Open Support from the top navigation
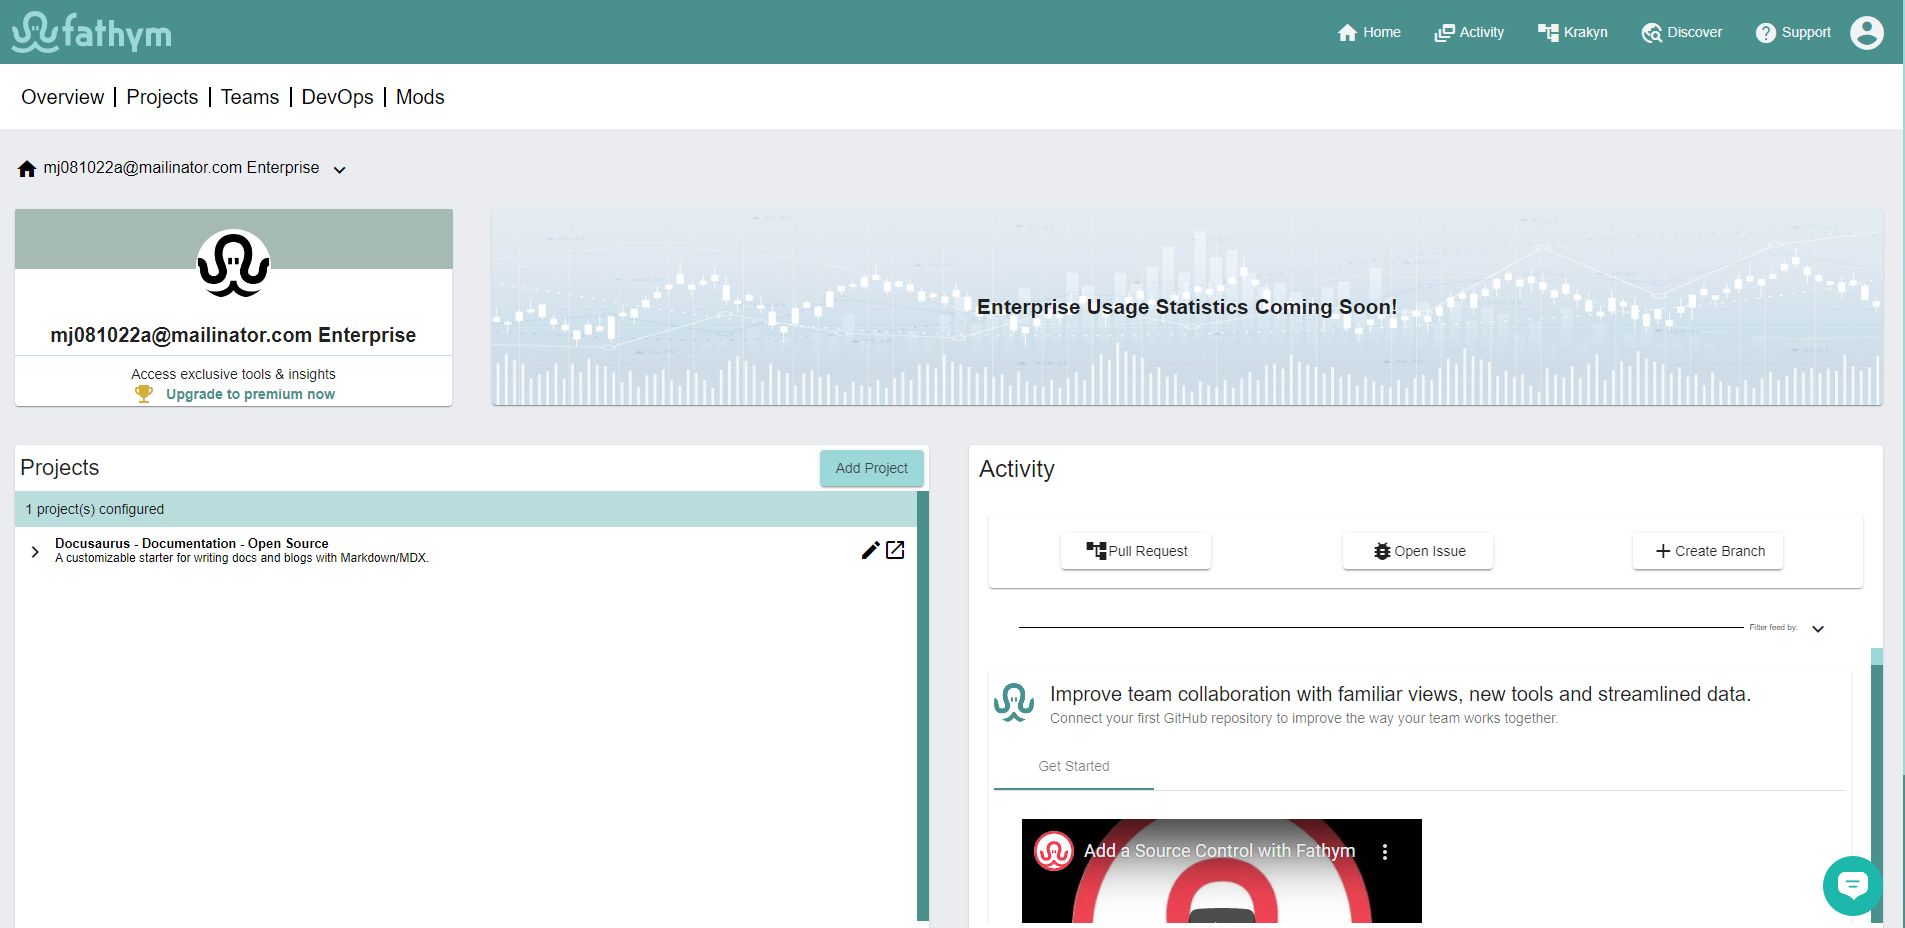 1794,32
